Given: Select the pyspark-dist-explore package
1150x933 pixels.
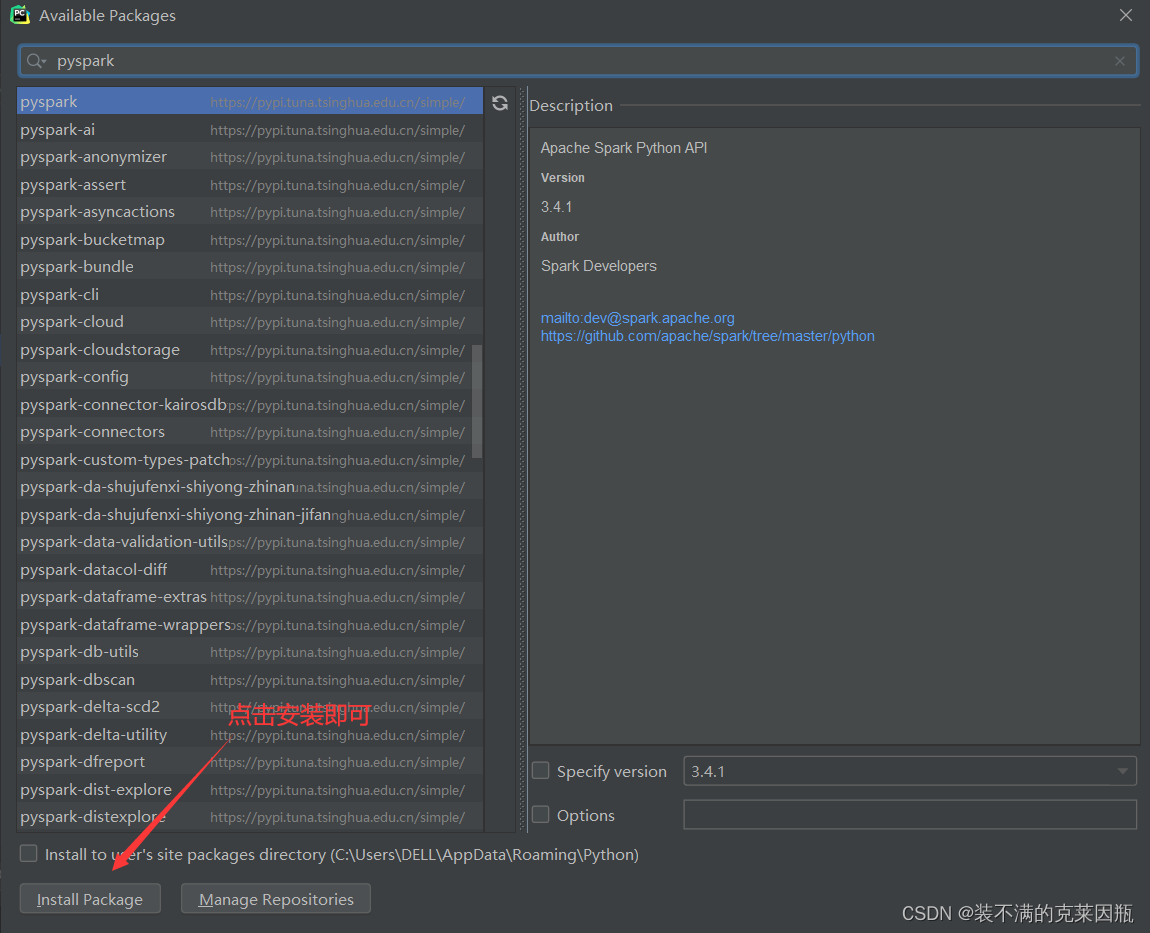Looking at the screenshot, I should (x=249, y=789).
